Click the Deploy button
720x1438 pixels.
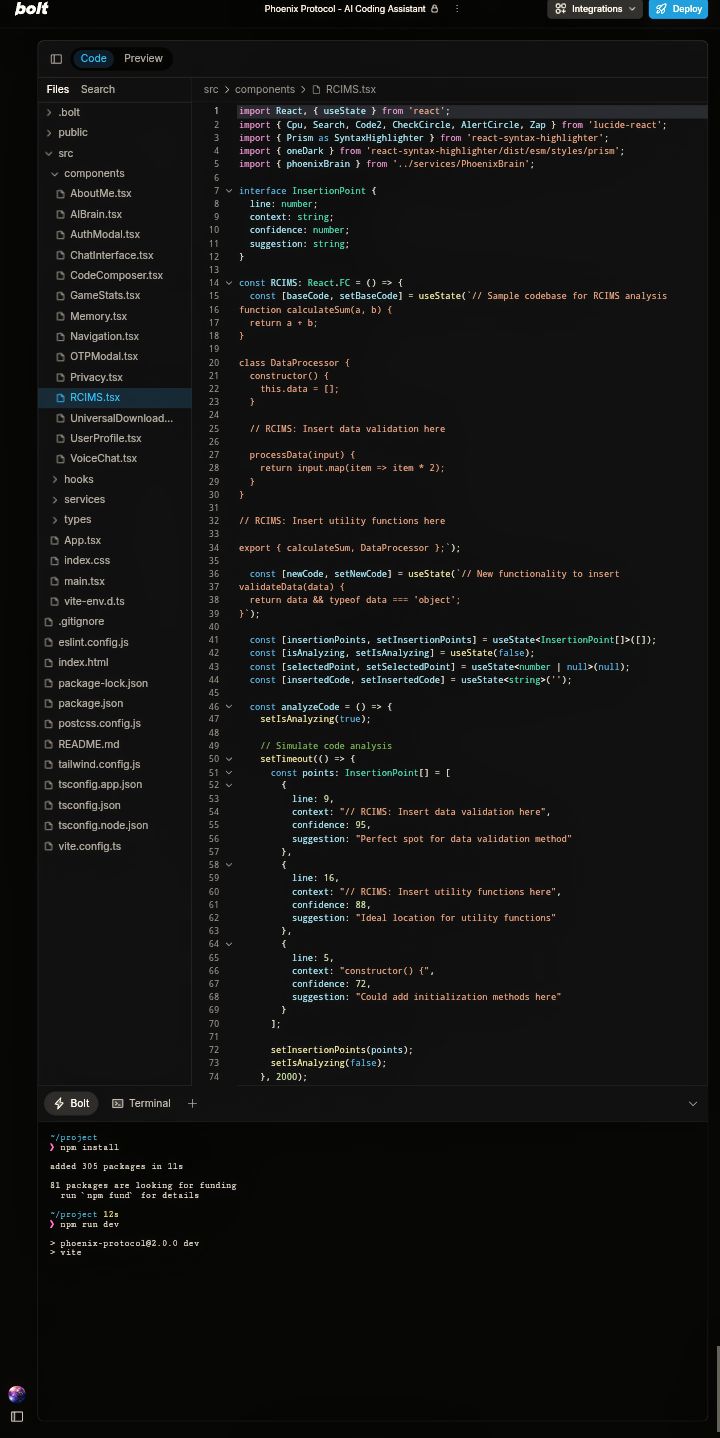678,9
